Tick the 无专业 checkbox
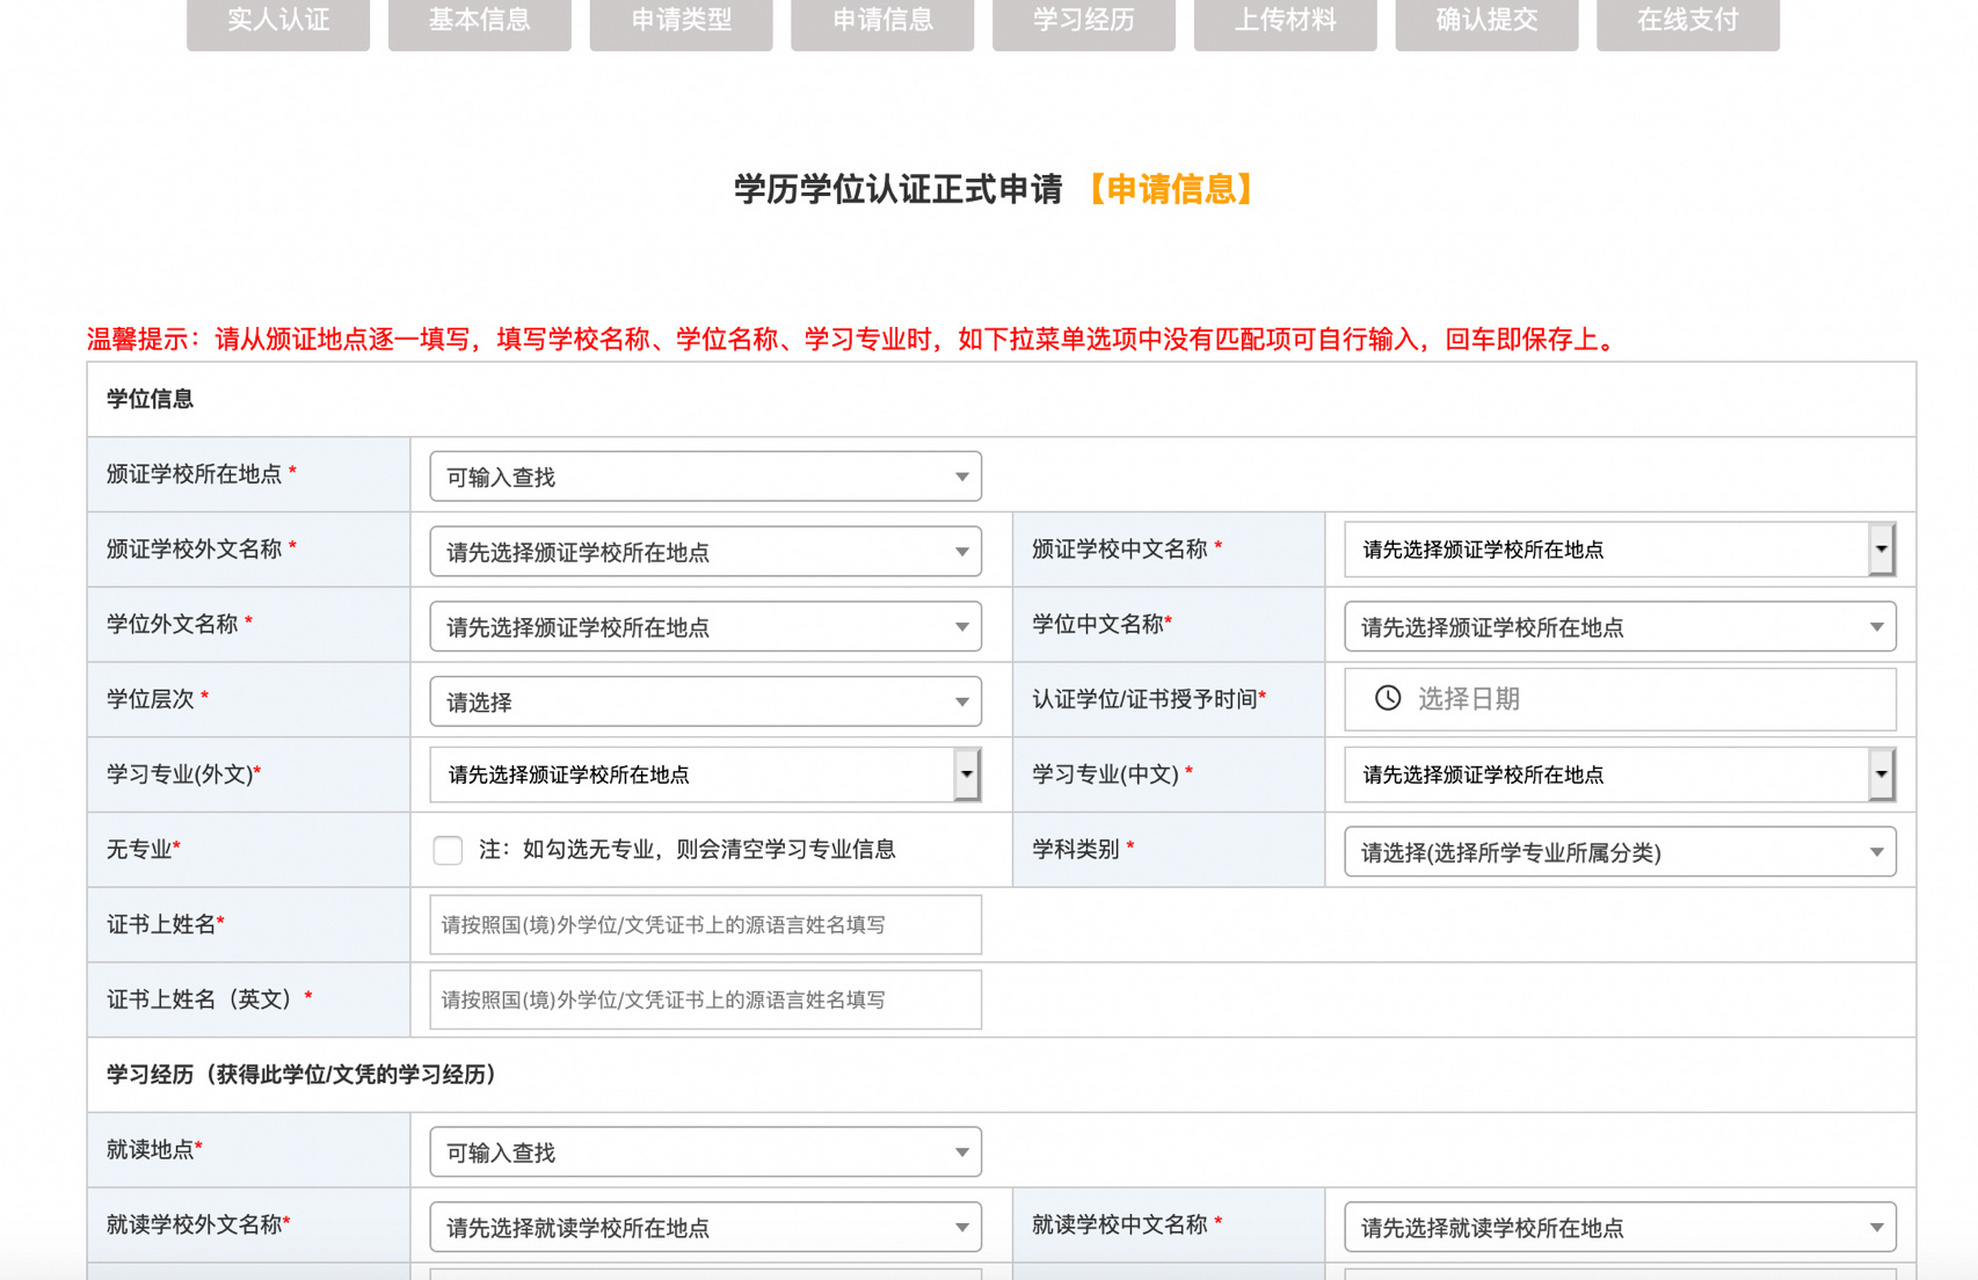1978x1280 pixels. click(x=448, y=850)
